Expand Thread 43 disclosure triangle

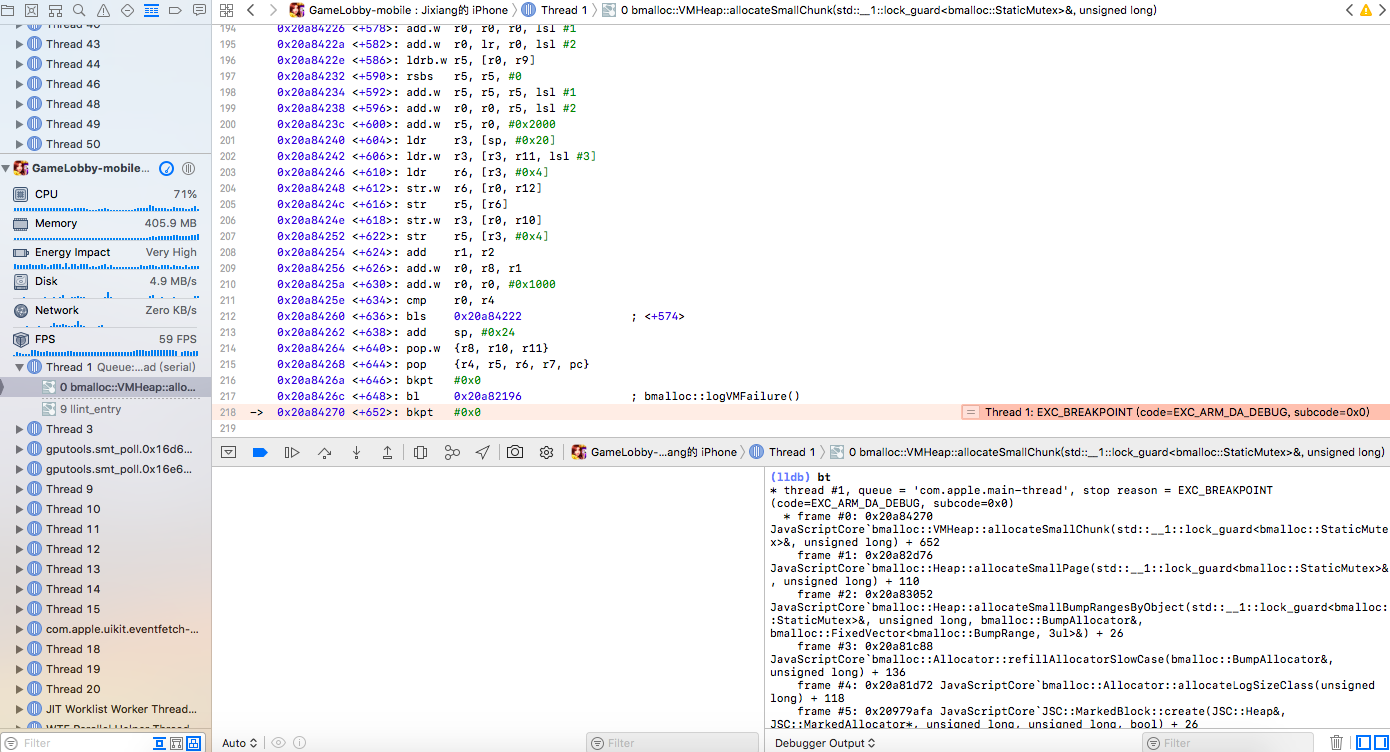19,44
